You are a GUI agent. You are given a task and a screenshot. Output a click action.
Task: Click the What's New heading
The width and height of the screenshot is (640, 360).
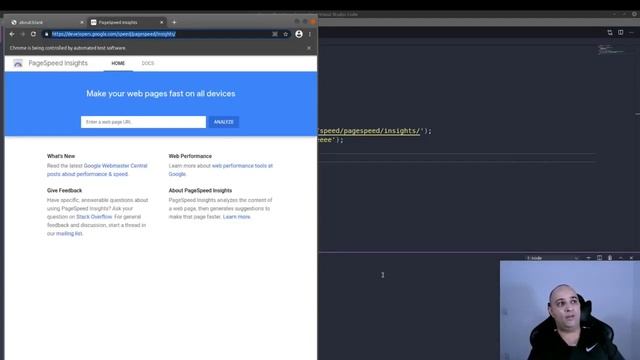pos(61,156)
